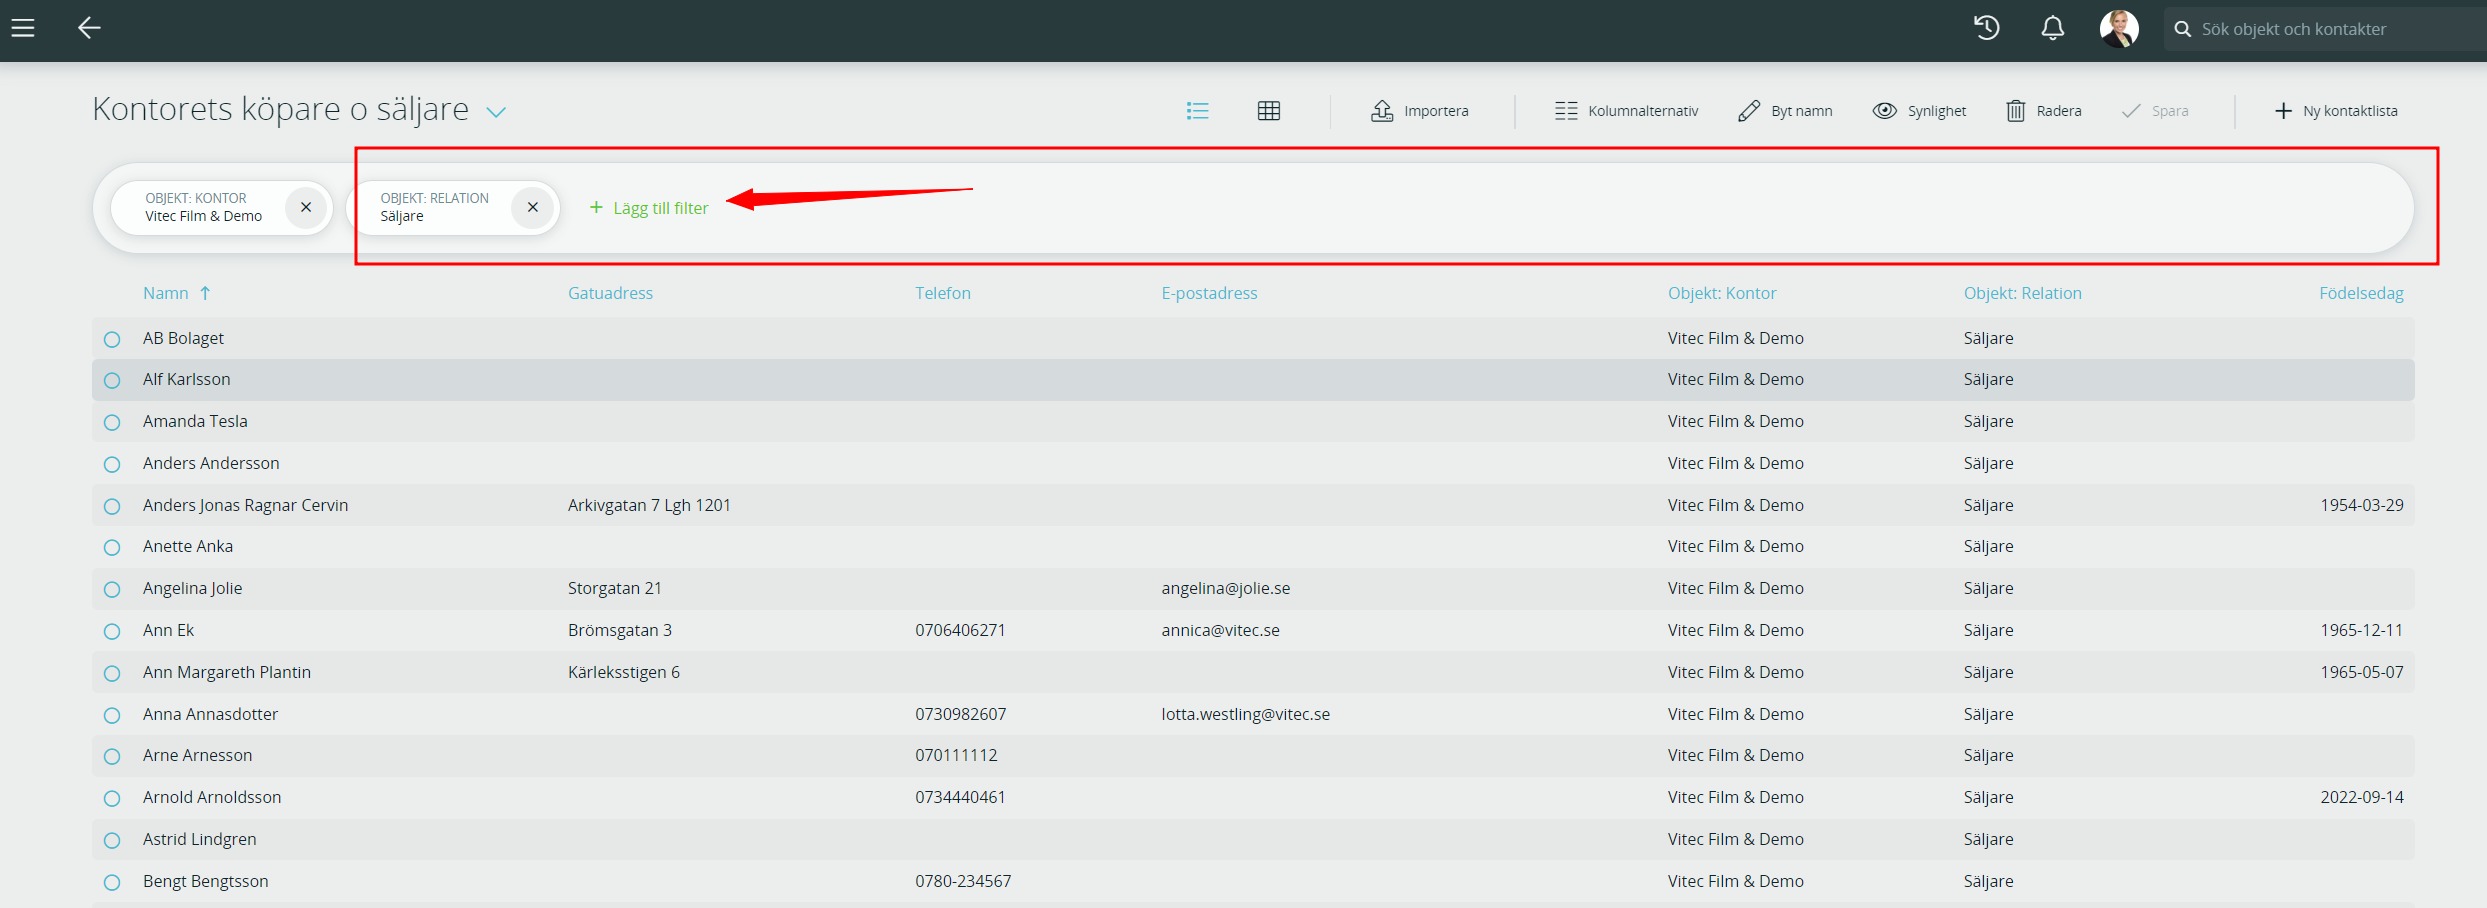Sort by 'Objekt: Kontor' column header
Viewport: 2487px width, 908px height.
[1722, 293]
